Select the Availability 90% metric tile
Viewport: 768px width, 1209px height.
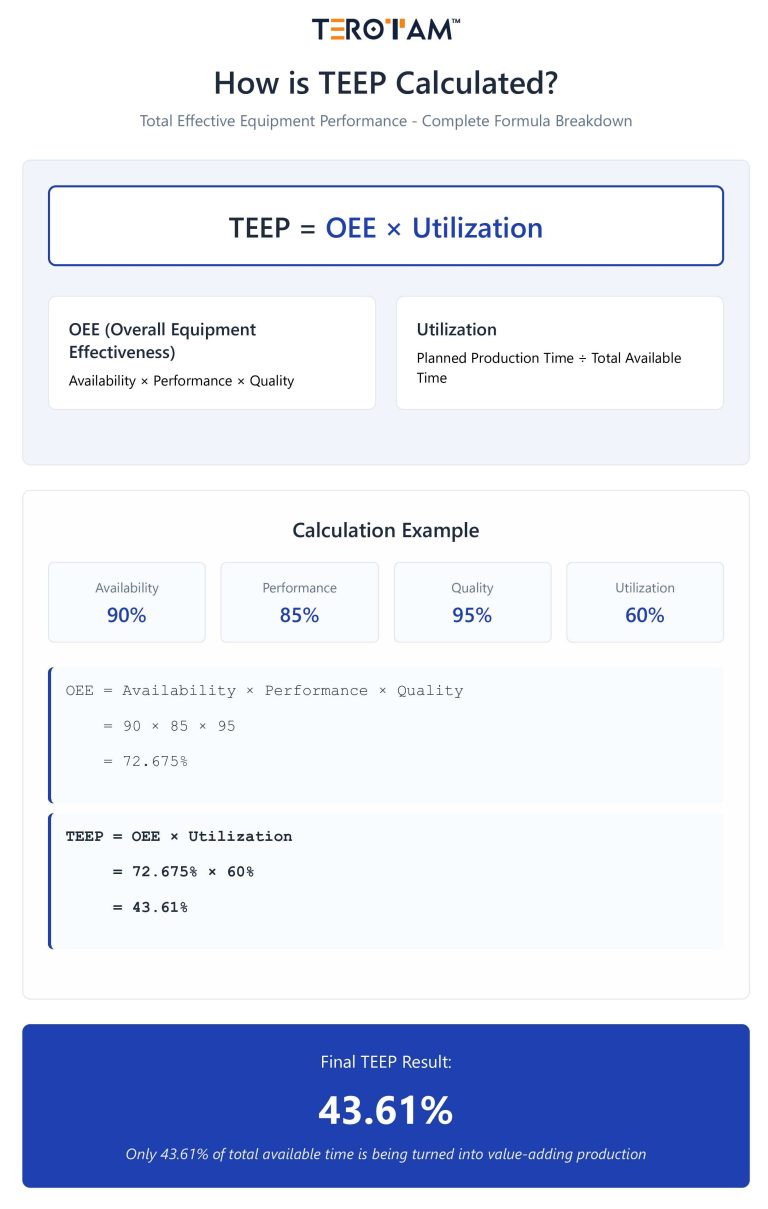tap(127, 602)
